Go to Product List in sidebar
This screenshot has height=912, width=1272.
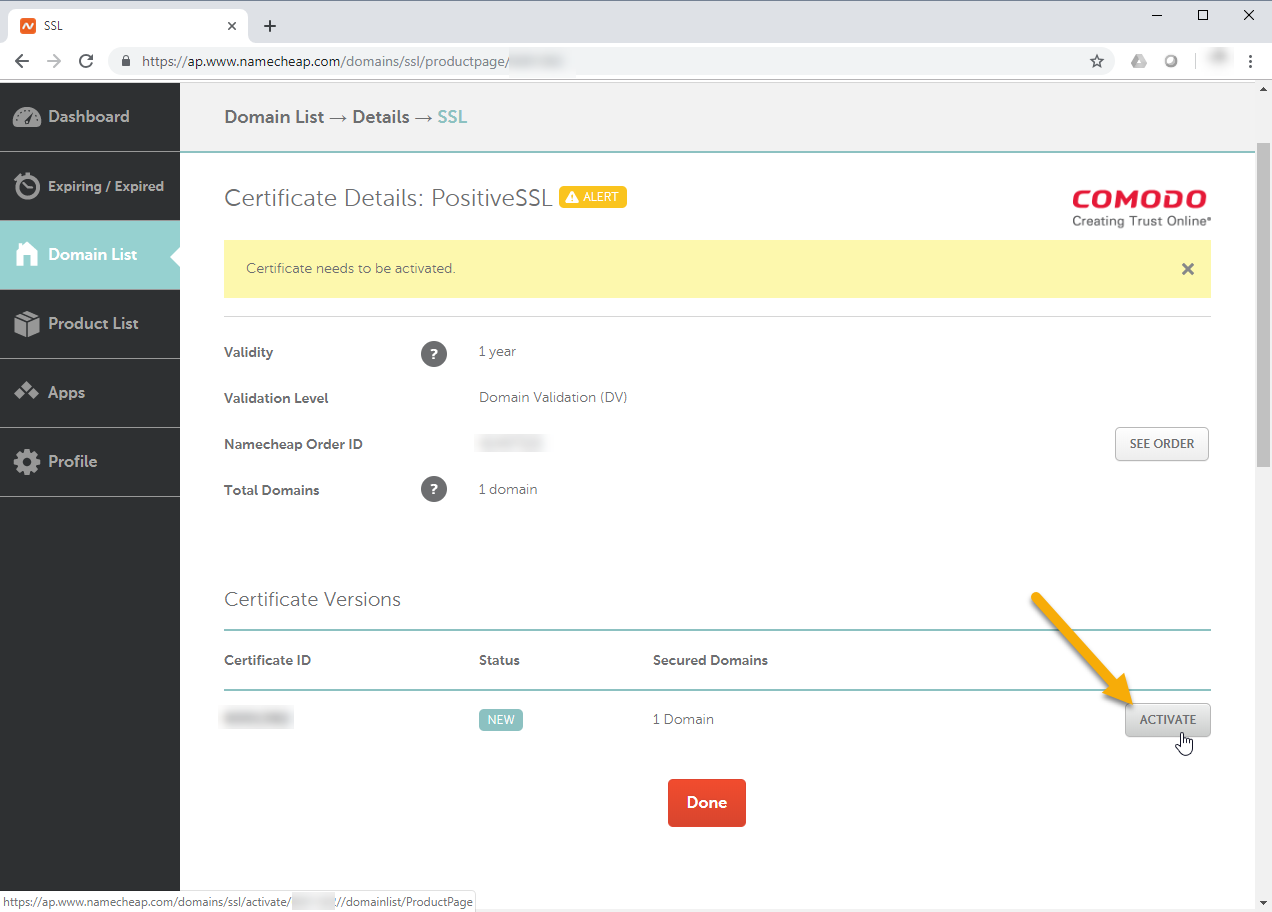point(90,324)
